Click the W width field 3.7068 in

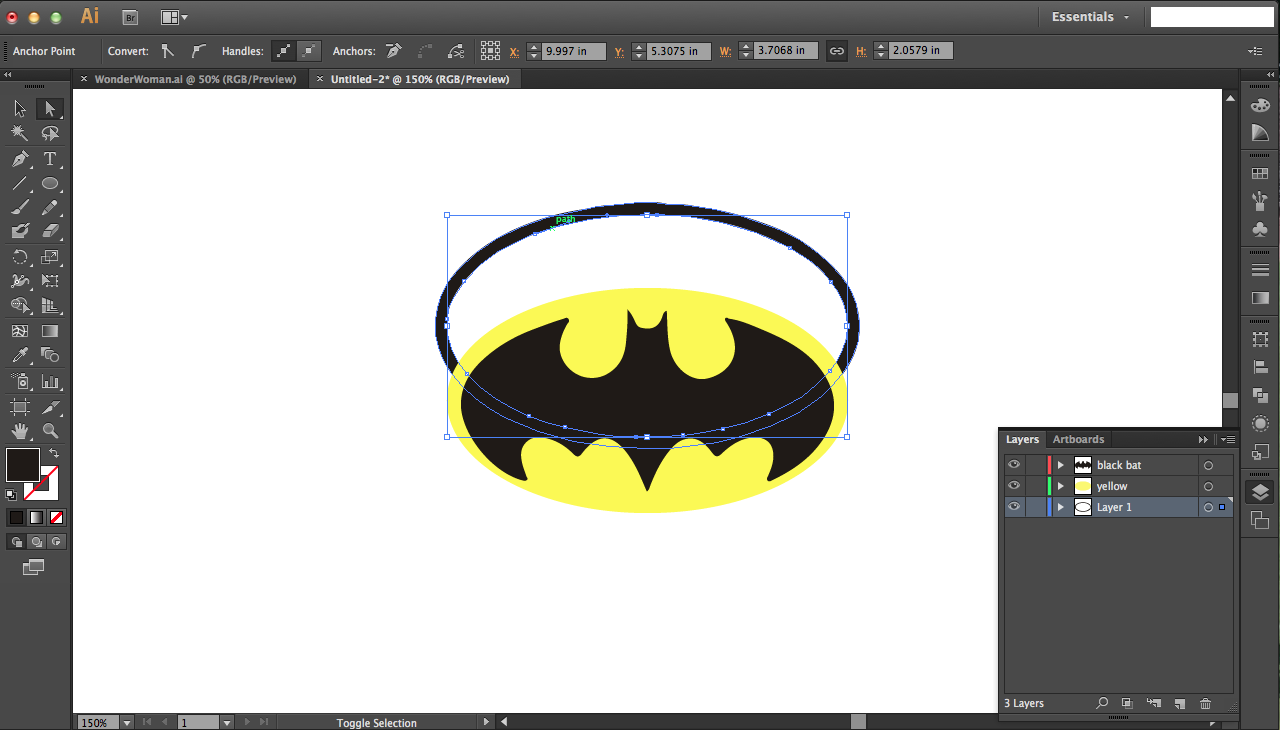[786, 51]
